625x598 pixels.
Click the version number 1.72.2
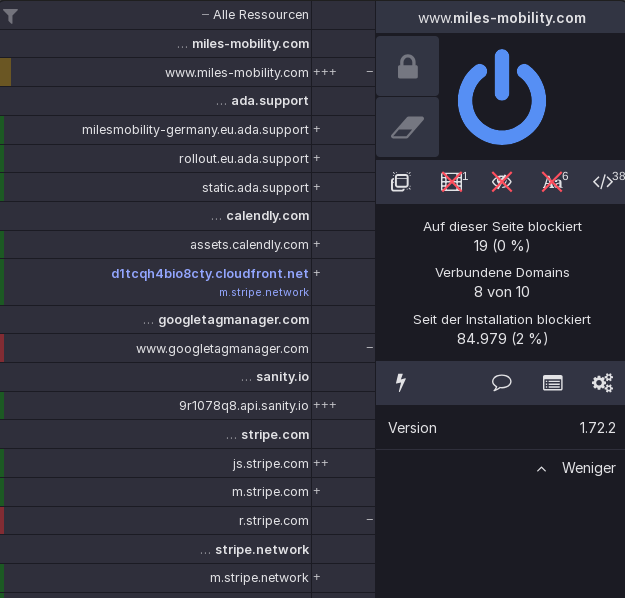click(x=597, y=428)
